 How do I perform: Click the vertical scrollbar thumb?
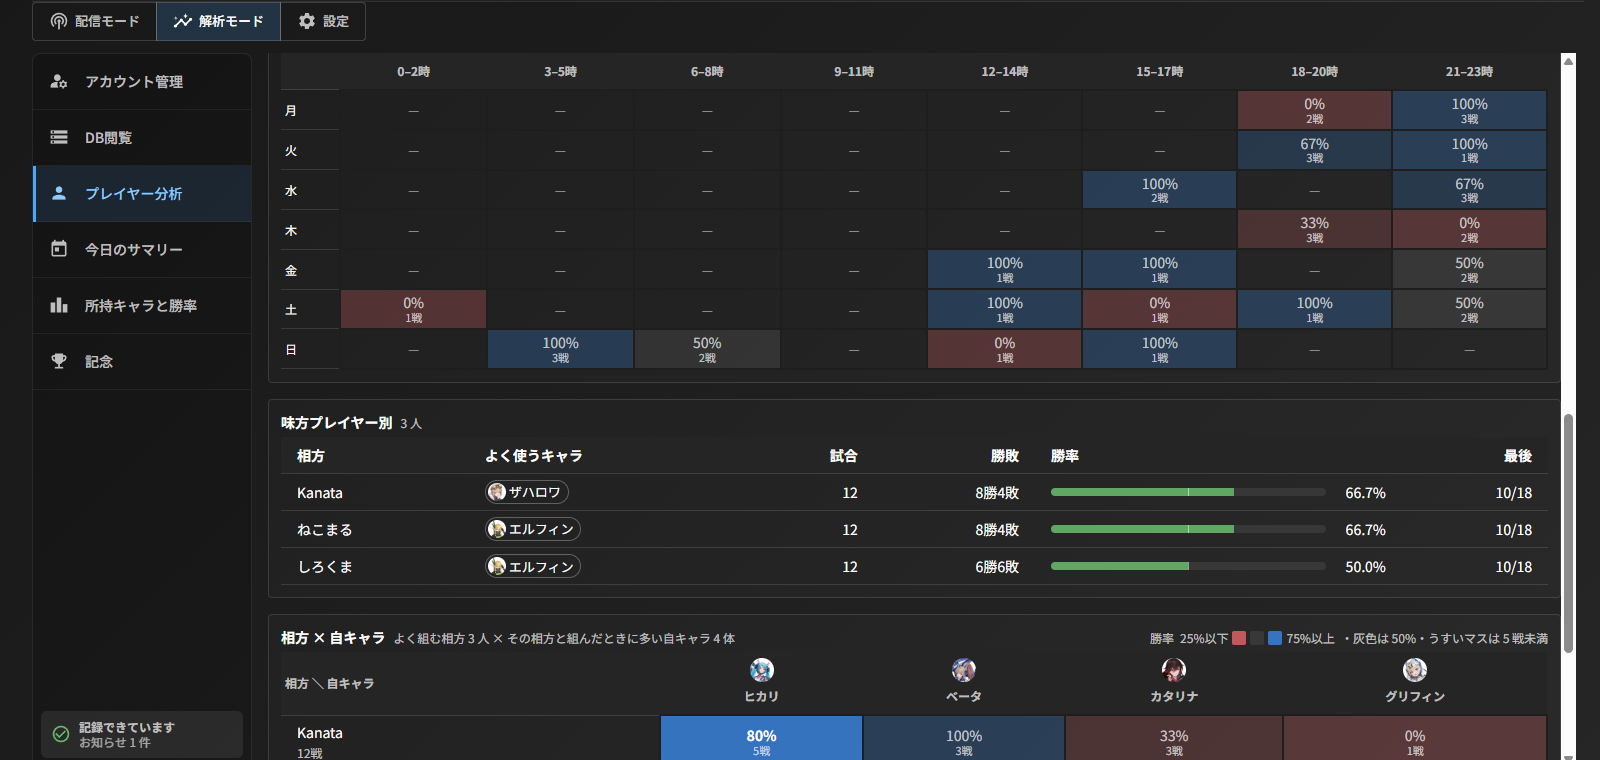[x=1568, y=533]
